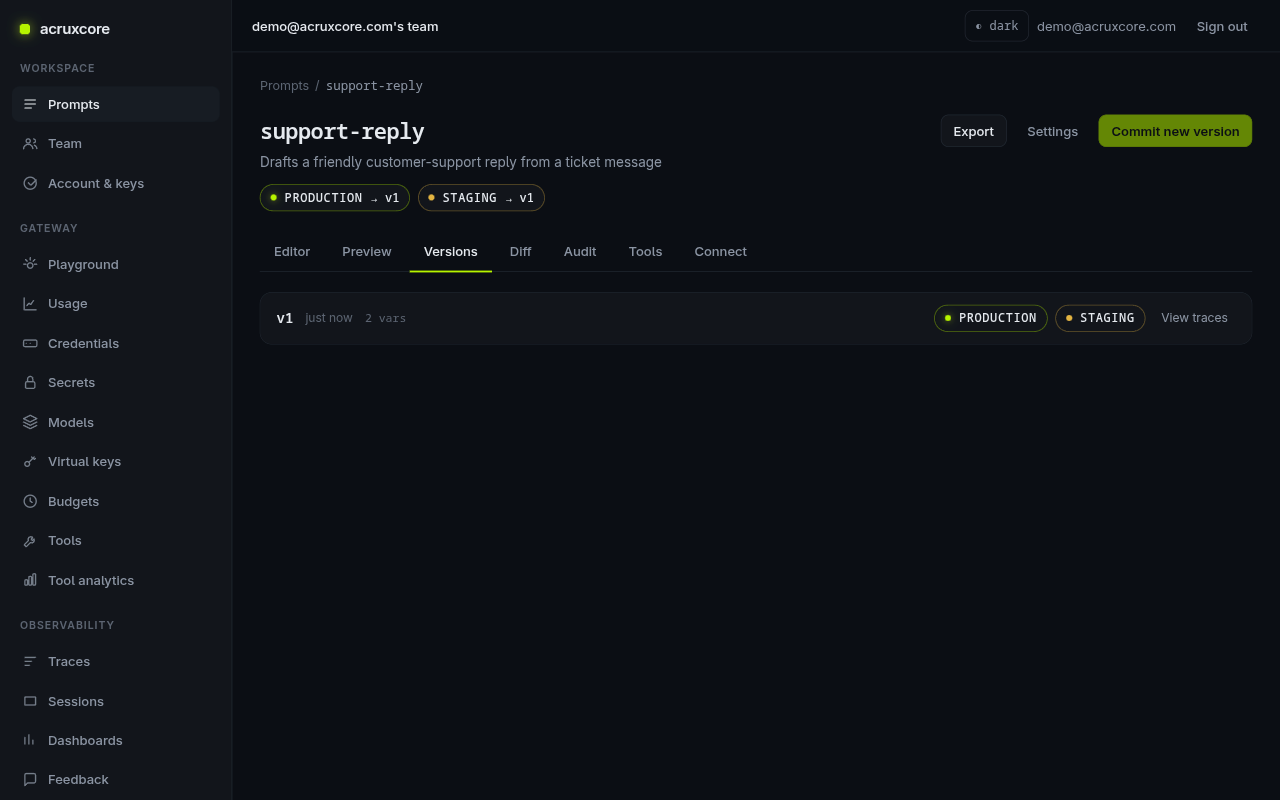Click the Export button
Screen dimensions: 1280x800
[973, 131]
